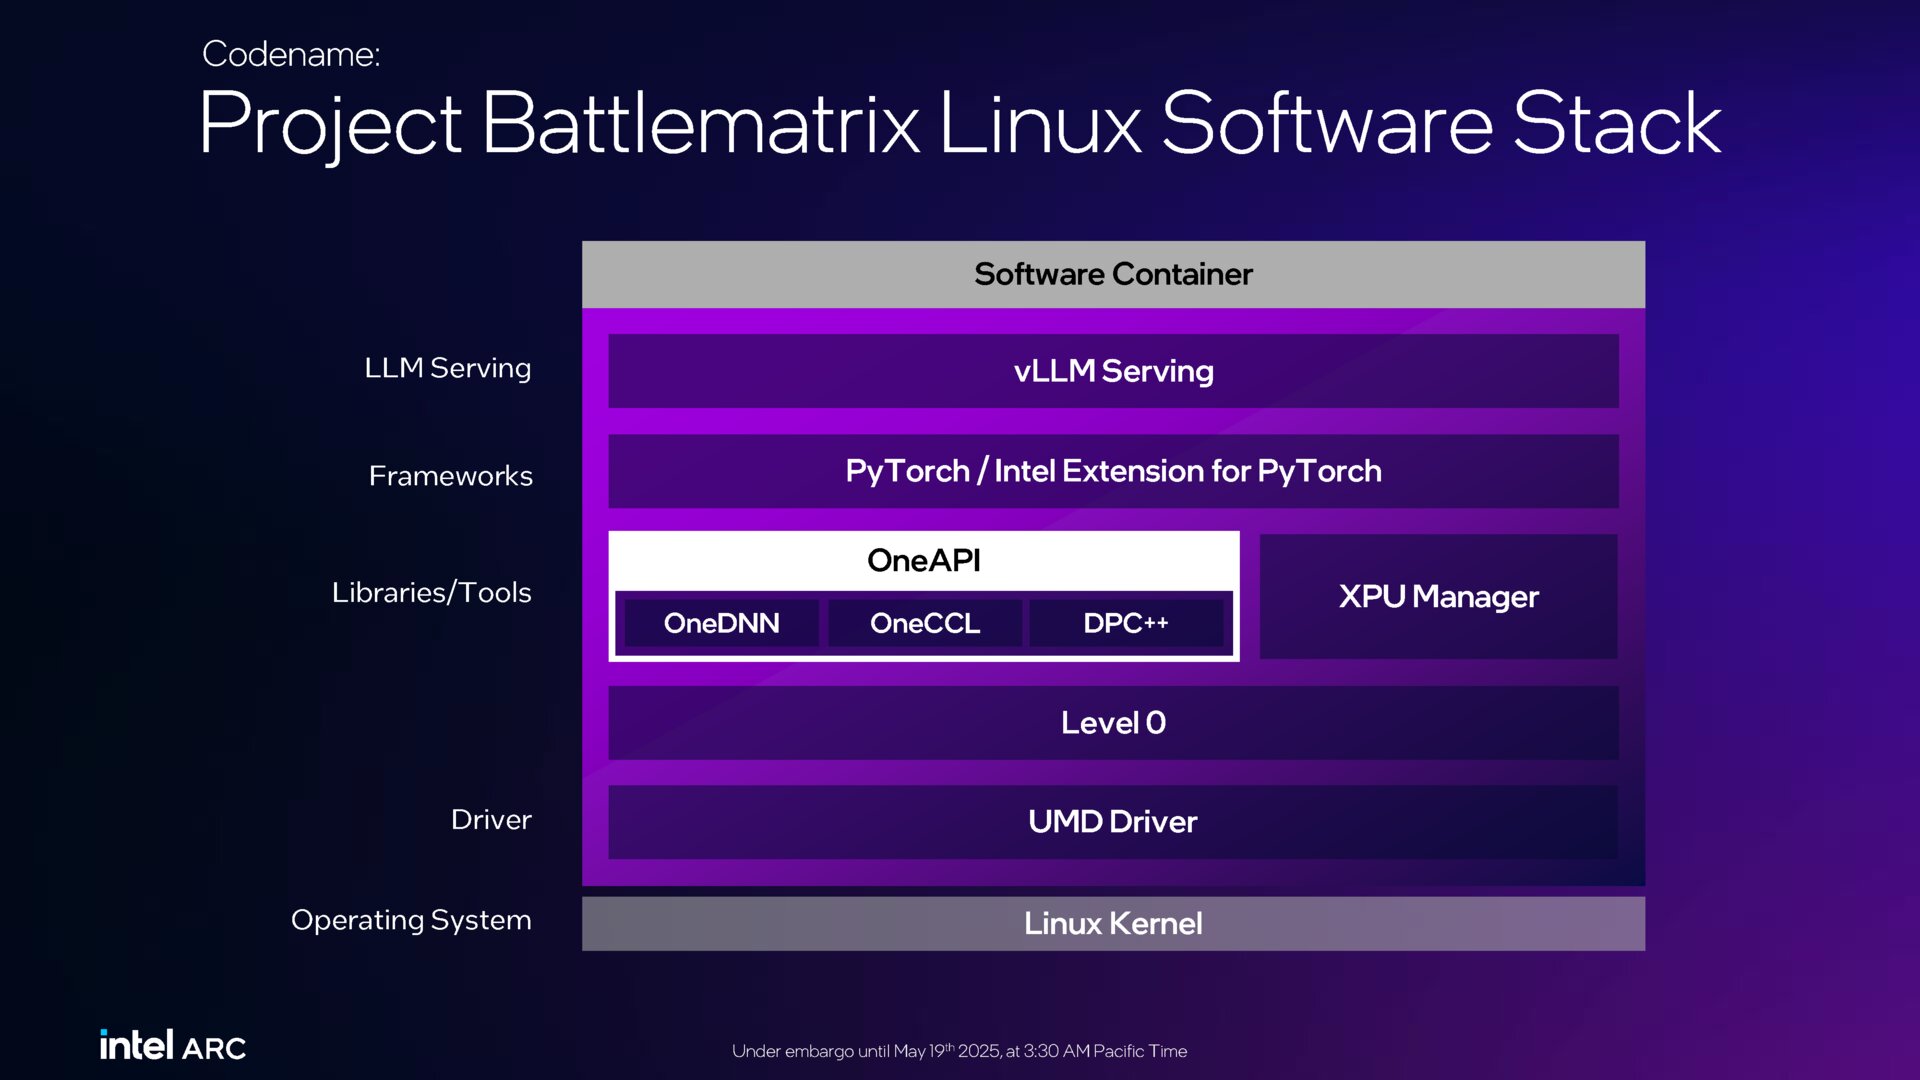Viewport: 1920px width, 1080px height.
Task: Select the Level 0 layer
Action: (x=1113, y=722)
